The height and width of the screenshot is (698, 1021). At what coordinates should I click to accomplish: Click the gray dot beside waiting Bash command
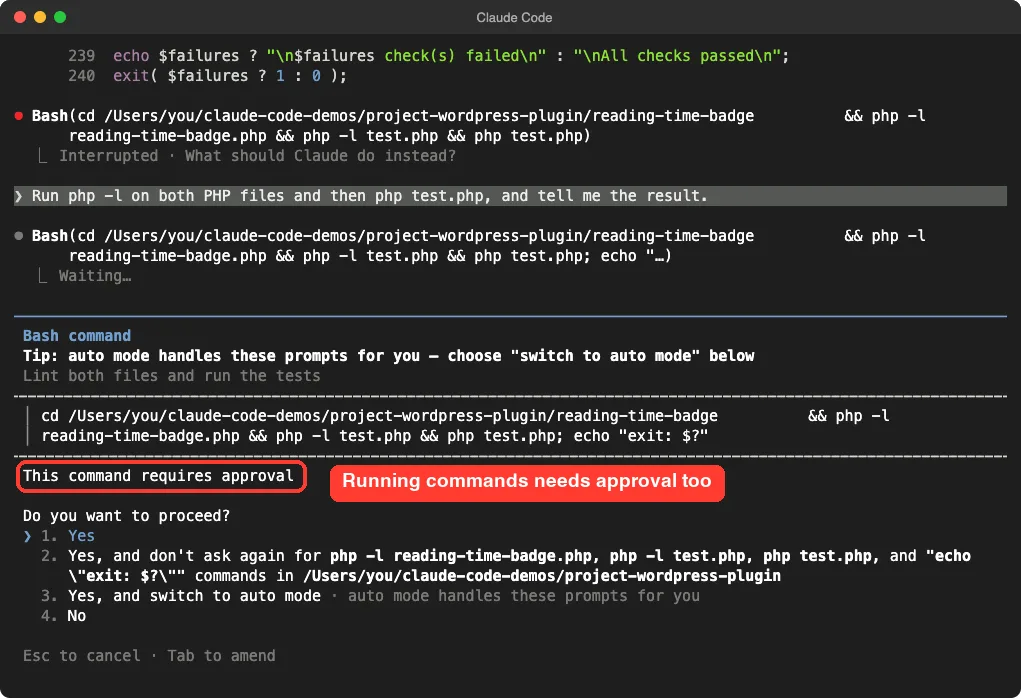19,236
